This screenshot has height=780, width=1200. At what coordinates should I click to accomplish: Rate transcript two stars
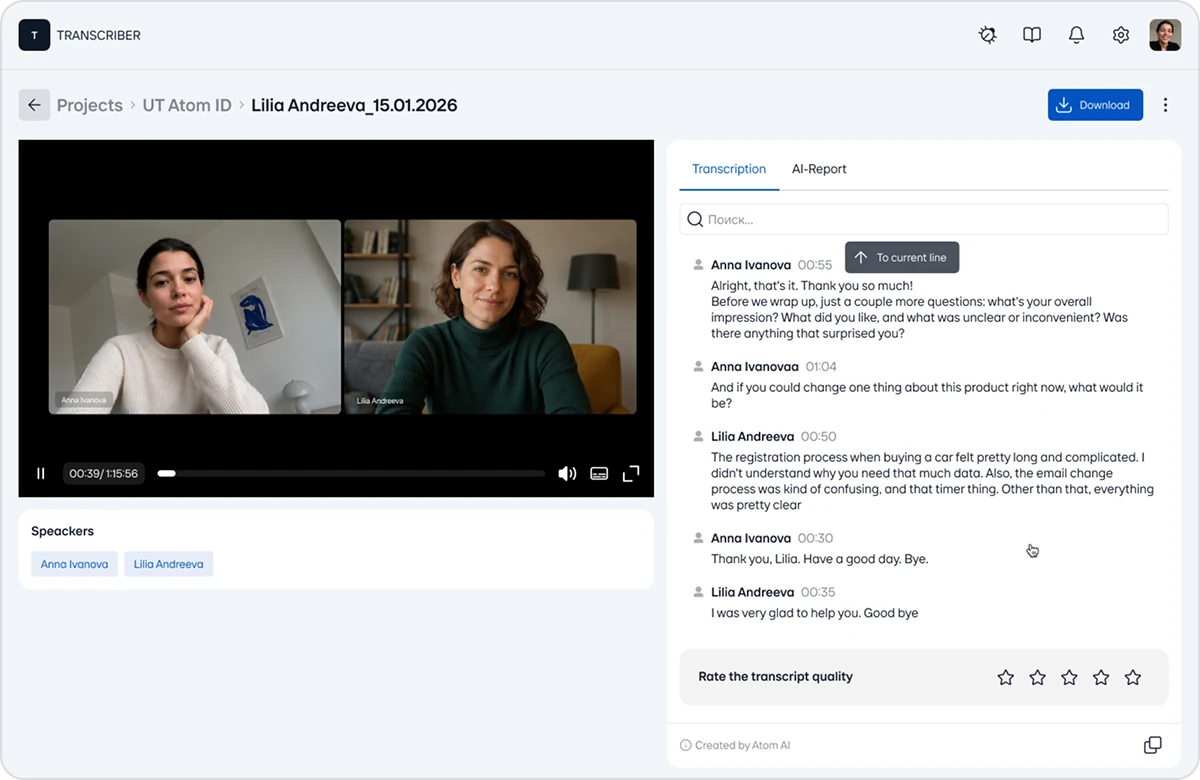pyautogui.click(x=1038, y=677)
